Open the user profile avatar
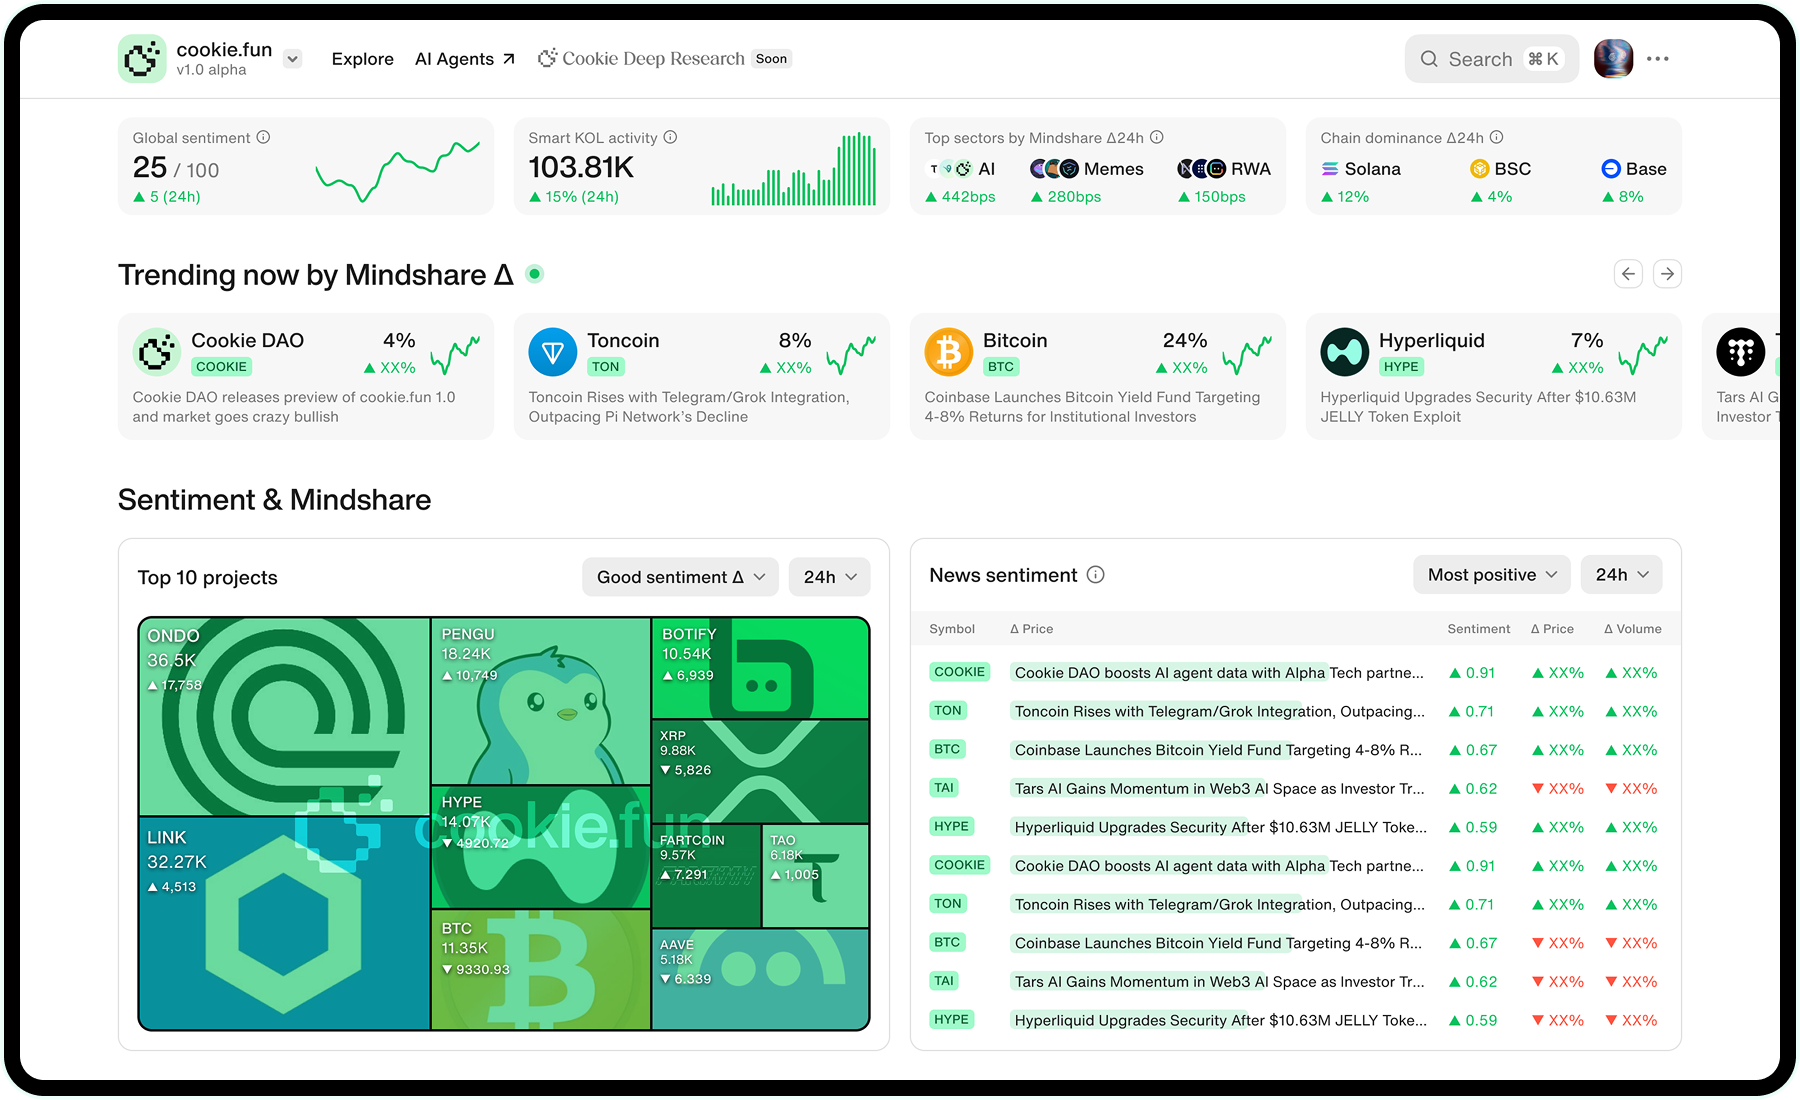Image resolution: width=1800 pixels, height=1100 pixels. (1613, 59)
